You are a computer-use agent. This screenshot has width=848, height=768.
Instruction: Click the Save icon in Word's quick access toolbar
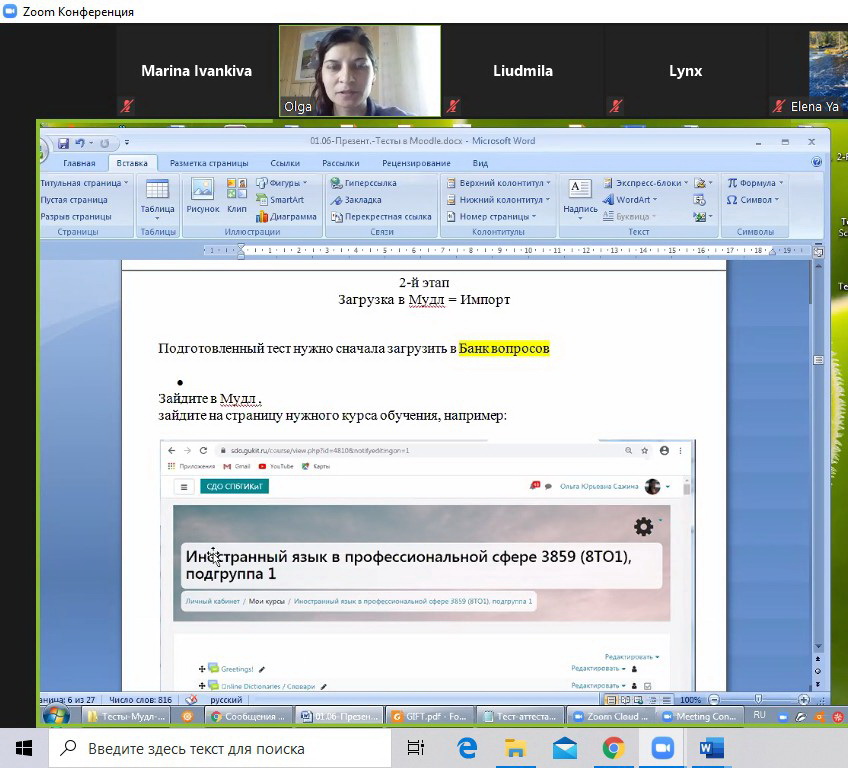(x=63, y=143)
